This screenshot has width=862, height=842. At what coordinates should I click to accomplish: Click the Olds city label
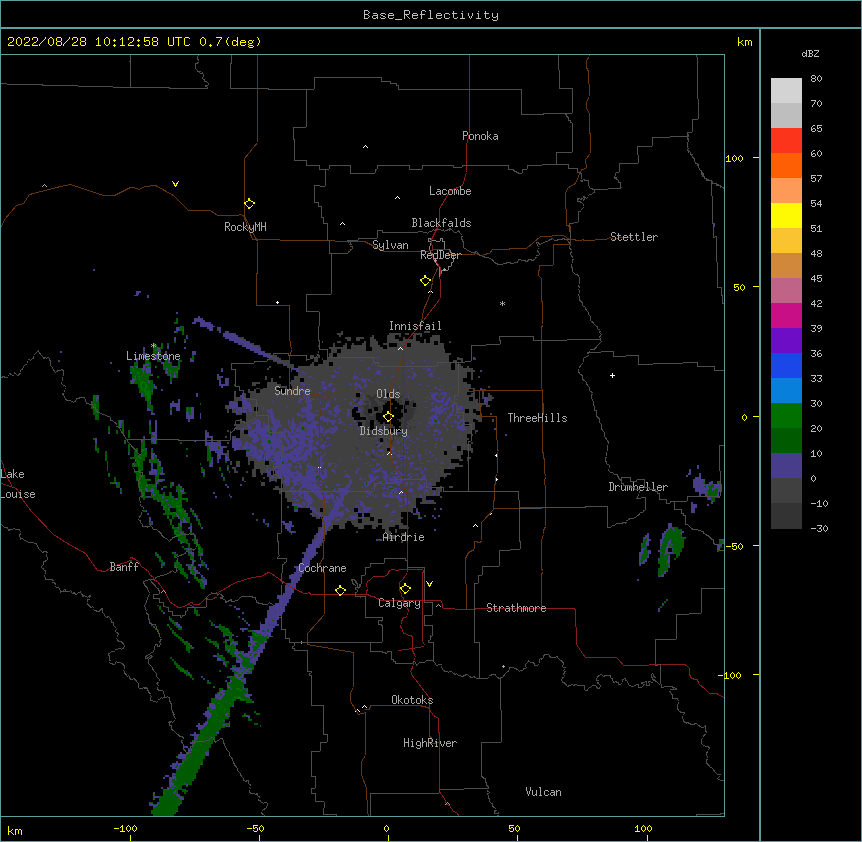pyautogui.click(x=388, y=394)
